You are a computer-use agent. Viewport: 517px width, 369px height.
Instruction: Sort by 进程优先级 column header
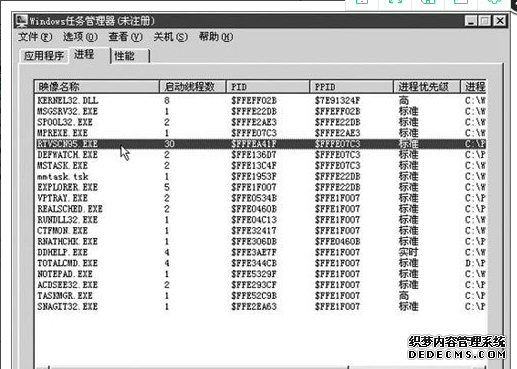point(427,87)
